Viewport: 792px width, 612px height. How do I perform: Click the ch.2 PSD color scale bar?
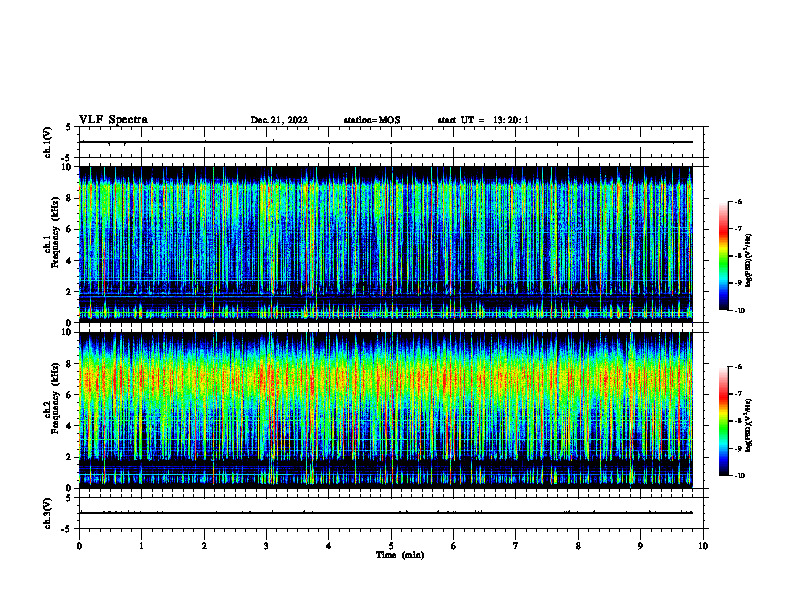point(724,421)
